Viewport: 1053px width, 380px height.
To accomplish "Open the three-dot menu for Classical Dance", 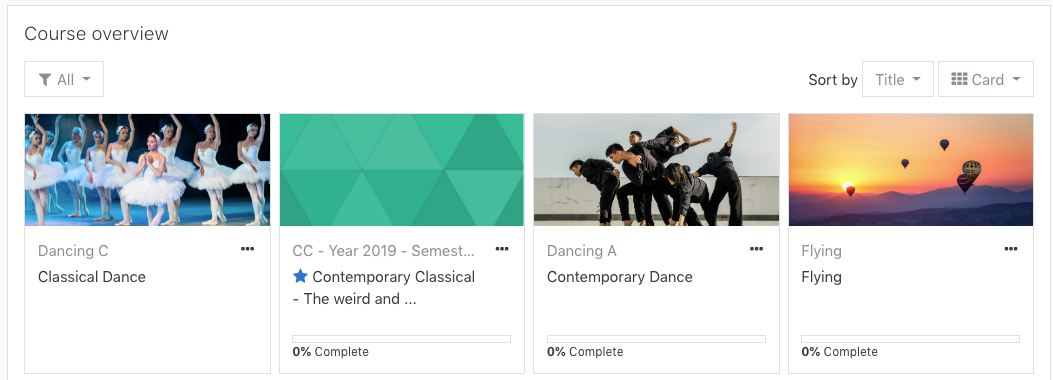I will click(x=248, y=249).
